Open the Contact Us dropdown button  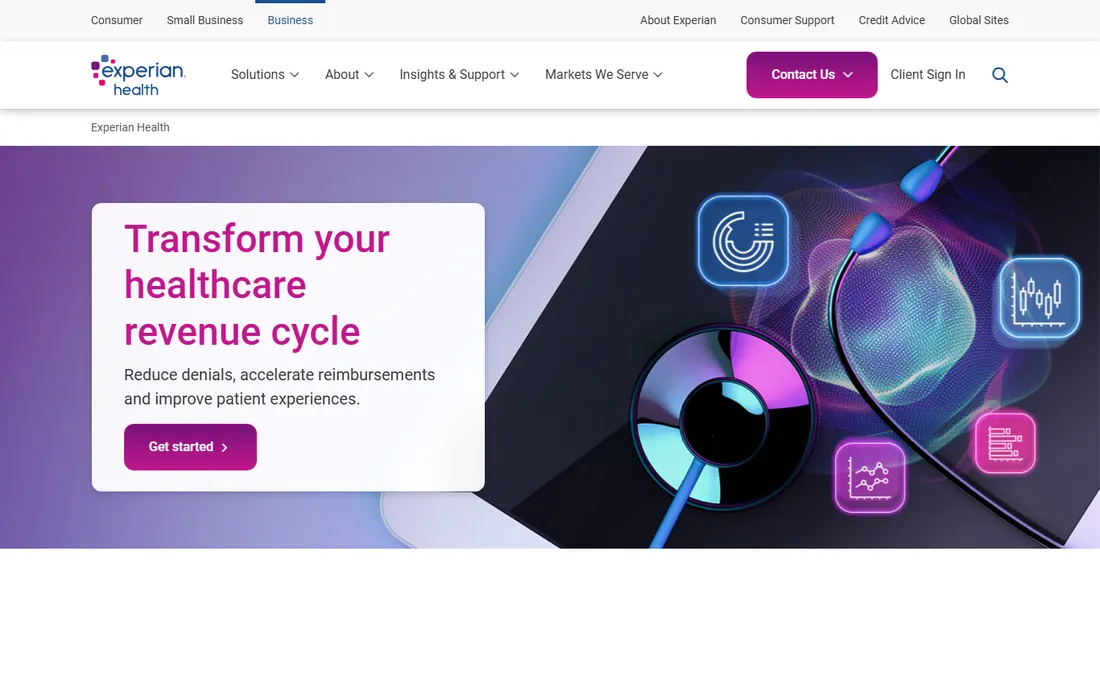pos(812,74)
